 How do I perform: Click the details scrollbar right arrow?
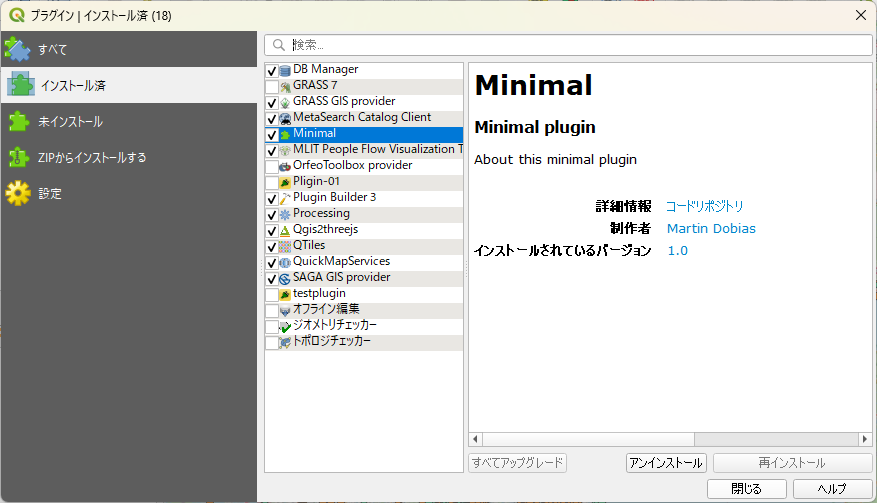865,439
